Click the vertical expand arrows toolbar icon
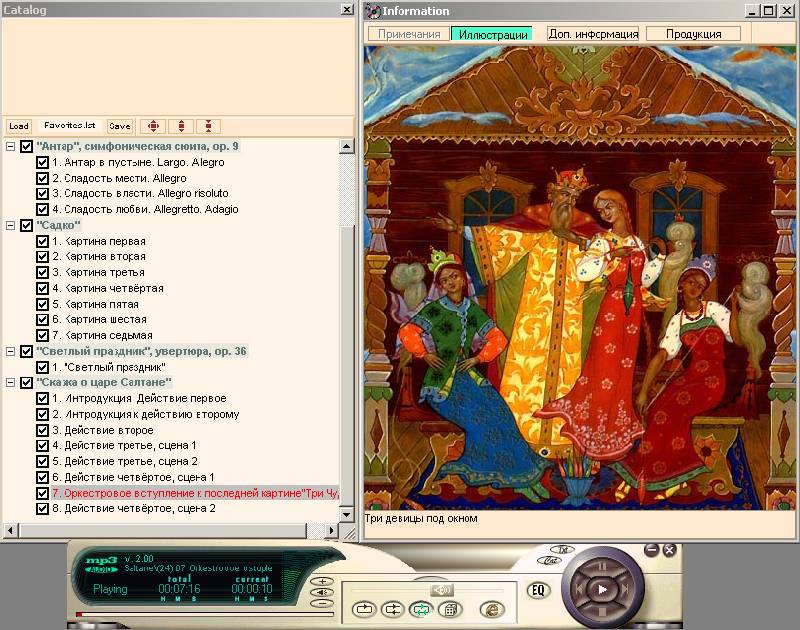Viewport: 800px width, 630px height. (181, 126)
